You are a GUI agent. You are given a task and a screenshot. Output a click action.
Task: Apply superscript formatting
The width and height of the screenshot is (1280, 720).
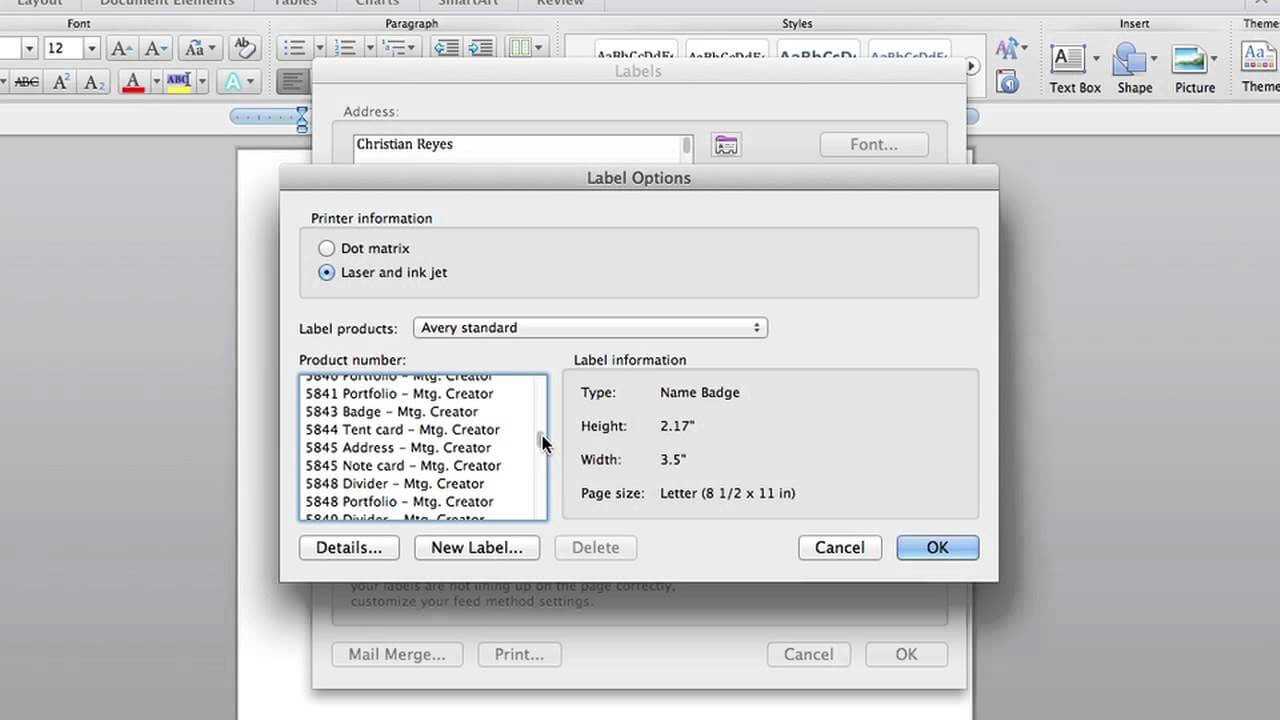(x=61, y=82)
